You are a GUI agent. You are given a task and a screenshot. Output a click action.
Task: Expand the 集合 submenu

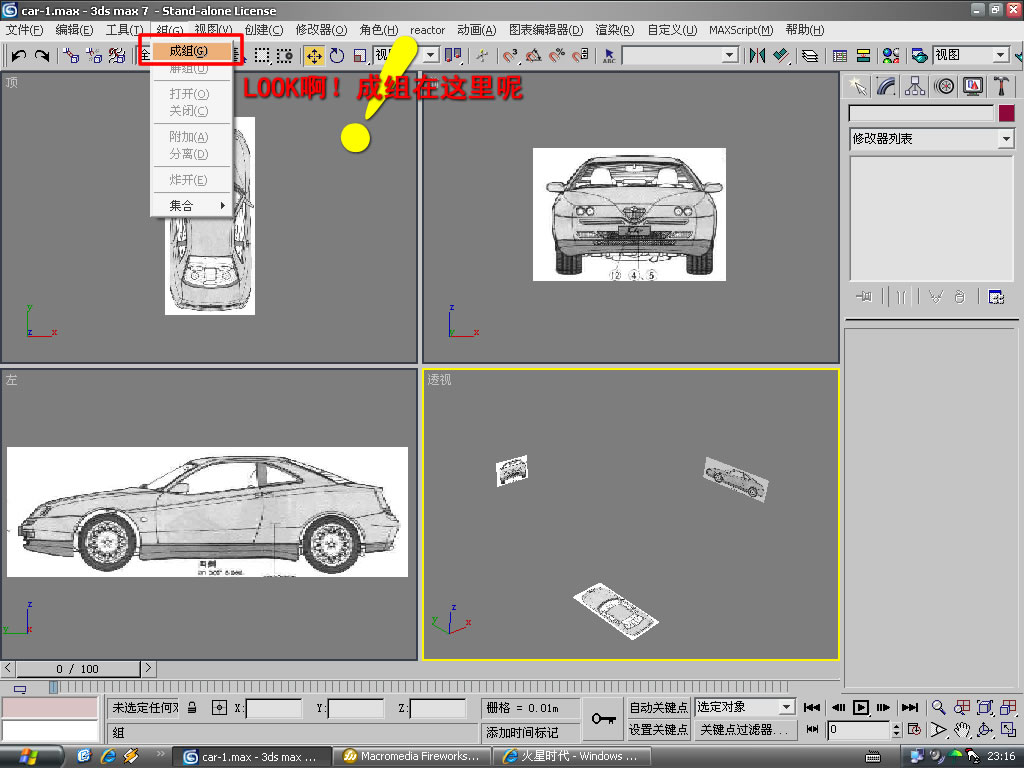point(191,206)
